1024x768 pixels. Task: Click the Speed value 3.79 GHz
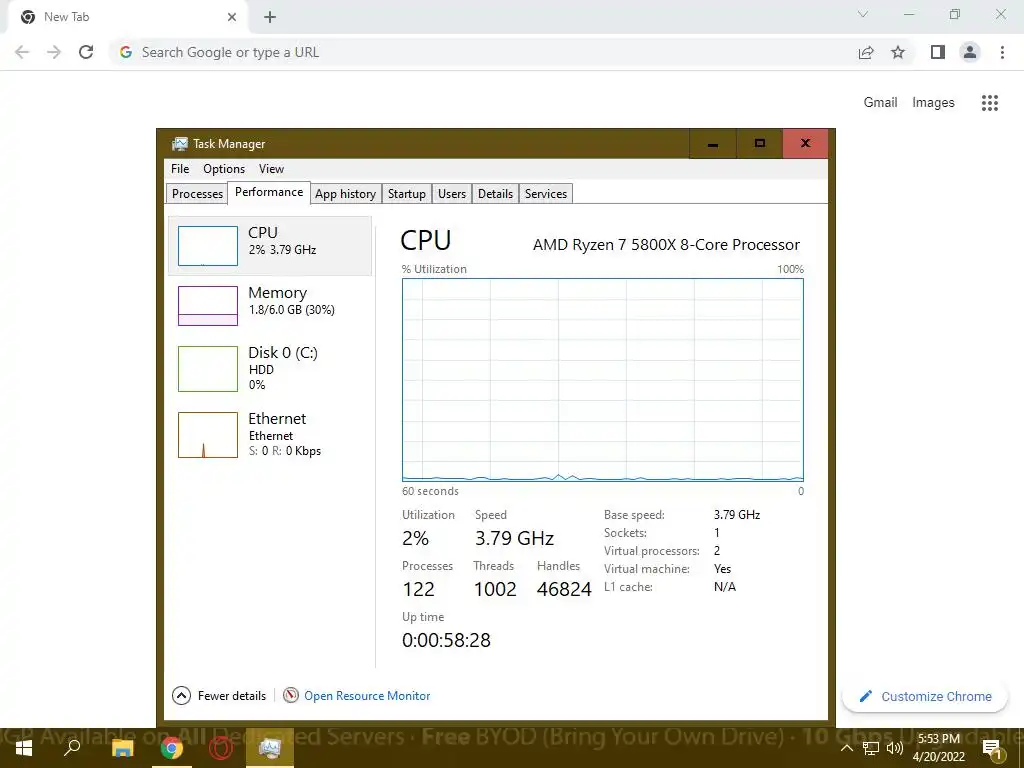[x=514, y=538]
